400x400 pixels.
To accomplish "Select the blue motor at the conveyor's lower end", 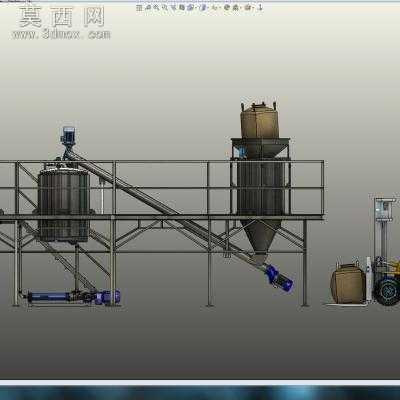I will (279, 279).
